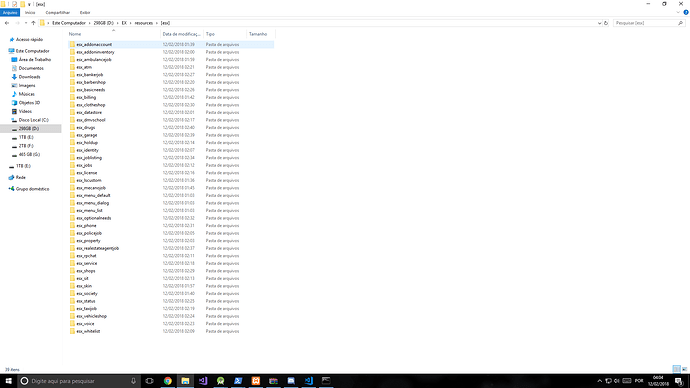Open PowerShell from the taskbar
This screenshot has height=388, width=690.
pyautogui.click(x=238, y=381)
